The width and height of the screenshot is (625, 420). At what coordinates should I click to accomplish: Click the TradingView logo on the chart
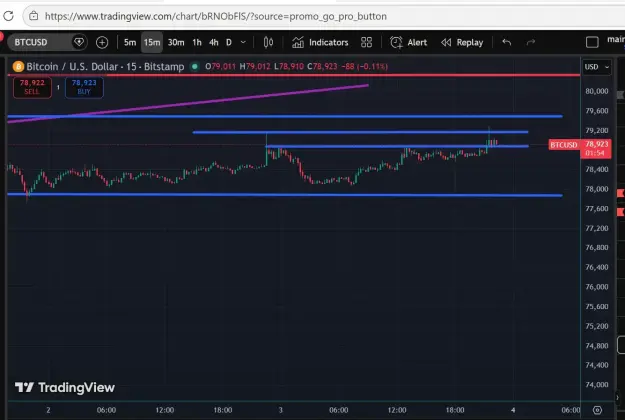pos(65,387)
